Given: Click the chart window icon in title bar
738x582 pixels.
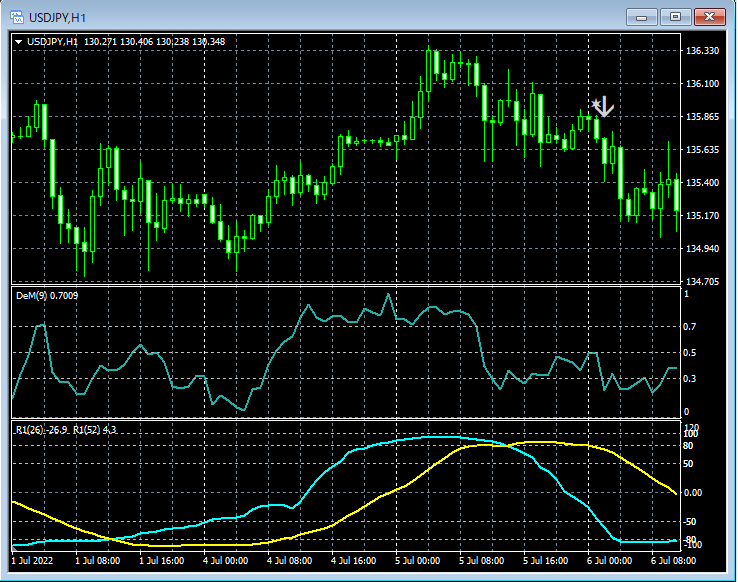Looking at the screenshot, I should point(17,16).
